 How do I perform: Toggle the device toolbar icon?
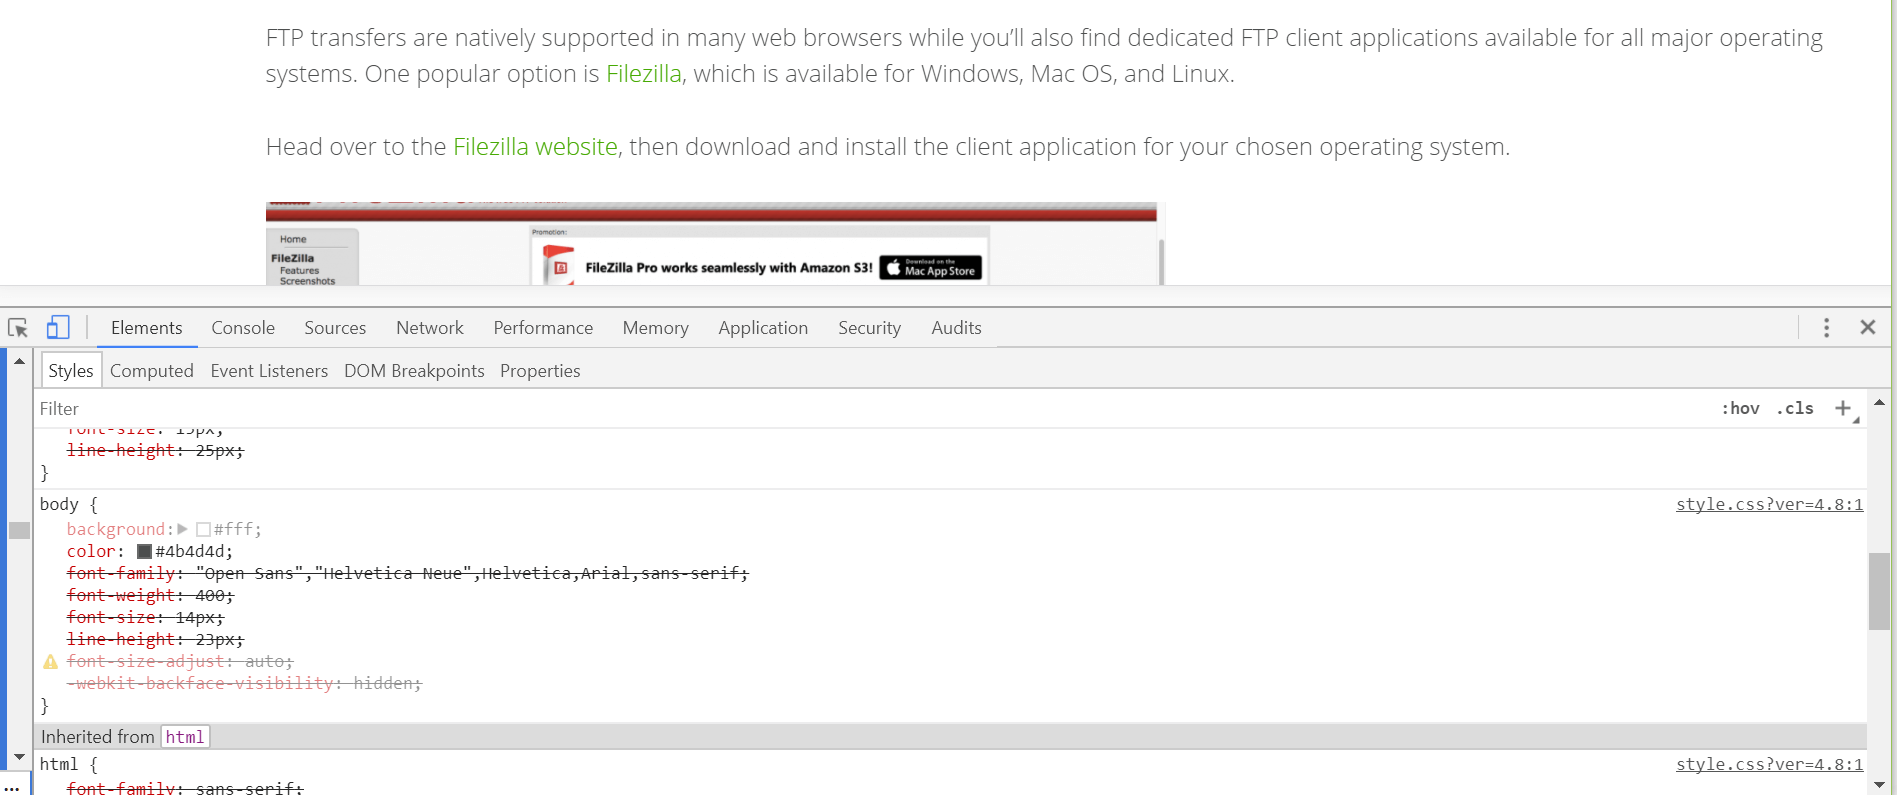click(x=58, y=328)
